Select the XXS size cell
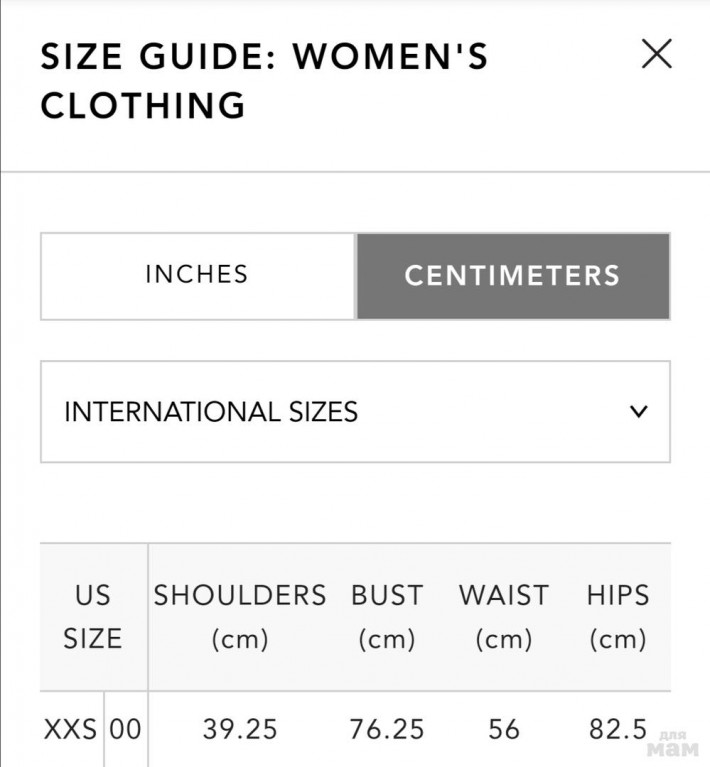Viewport: 710px width, 767px height. [x=70, y=729]
